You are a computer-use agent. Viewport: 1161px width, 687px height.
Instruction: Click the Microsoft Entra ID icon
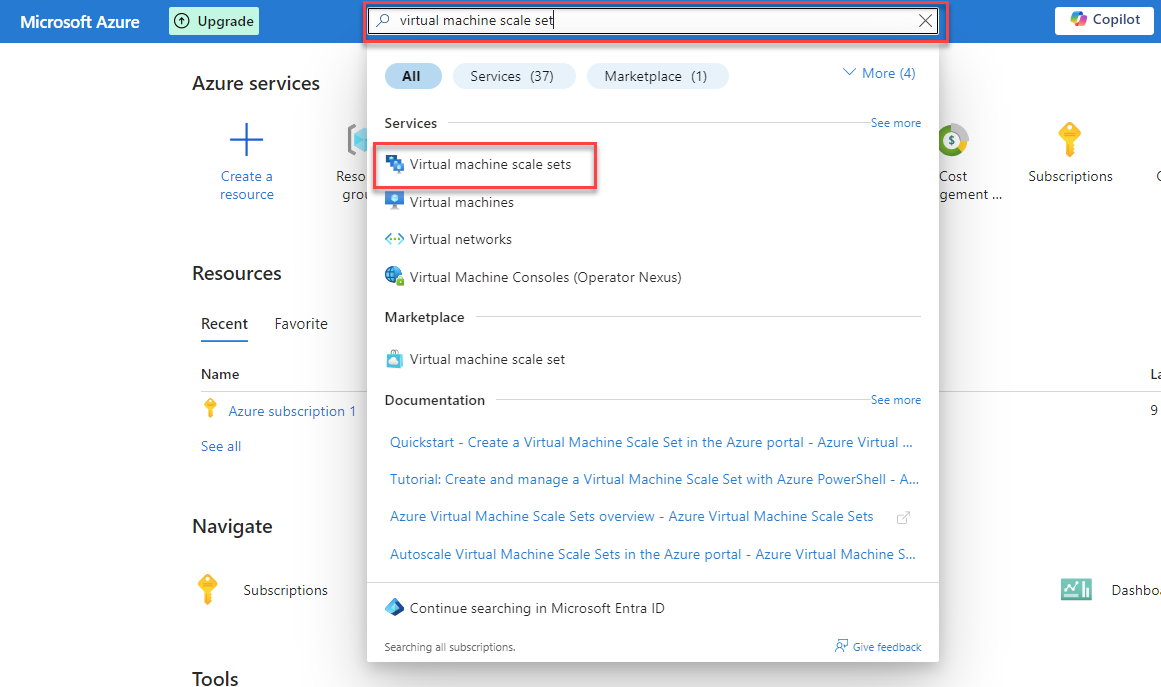click(x=394, y=608)
